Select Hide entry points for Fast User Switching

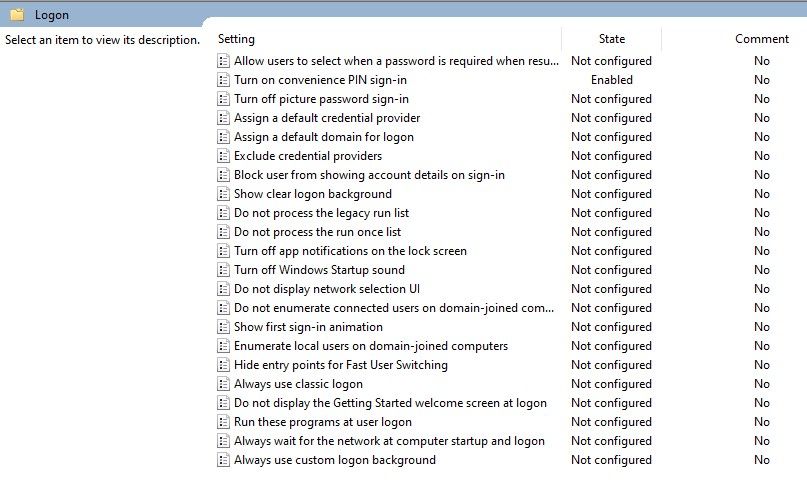(341, 365)
